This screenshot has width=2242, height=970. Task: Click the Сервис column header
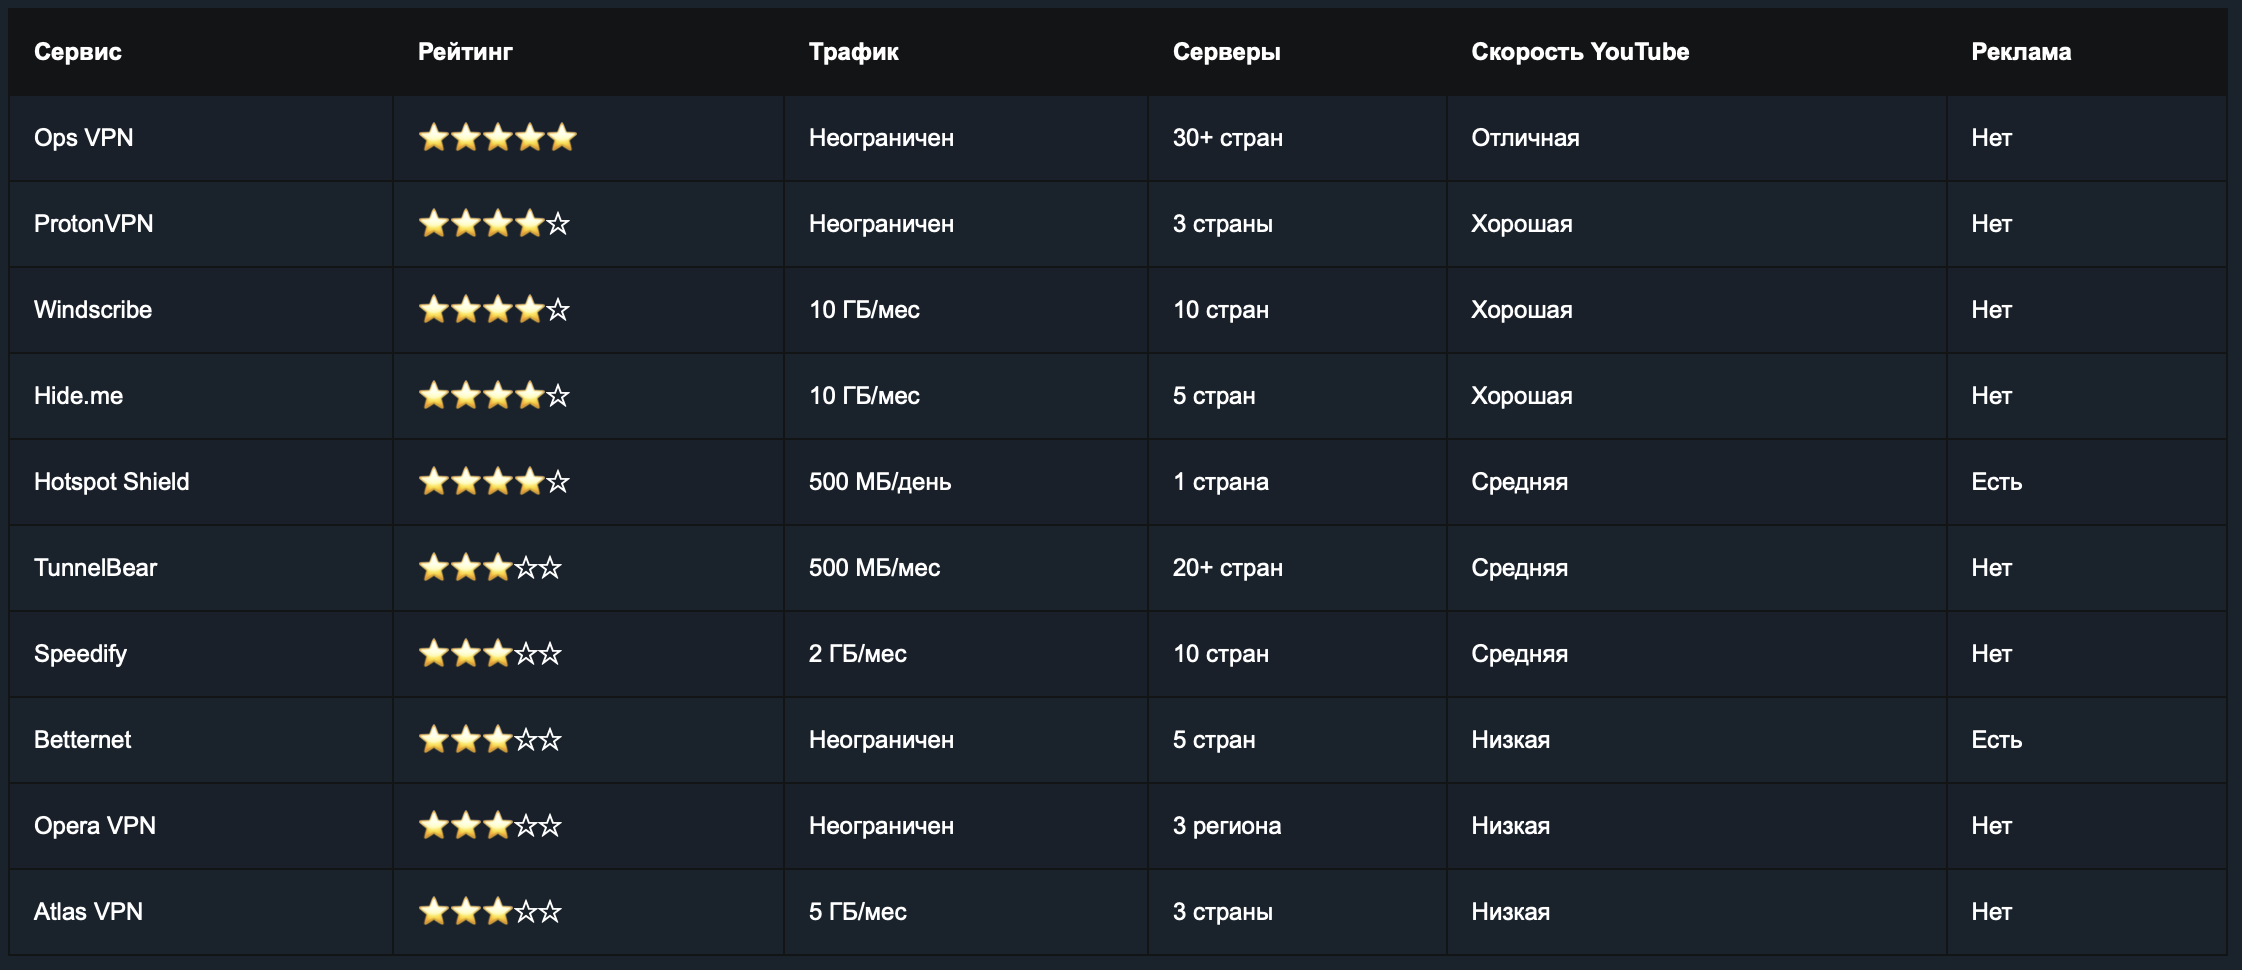tap(78, 52)
